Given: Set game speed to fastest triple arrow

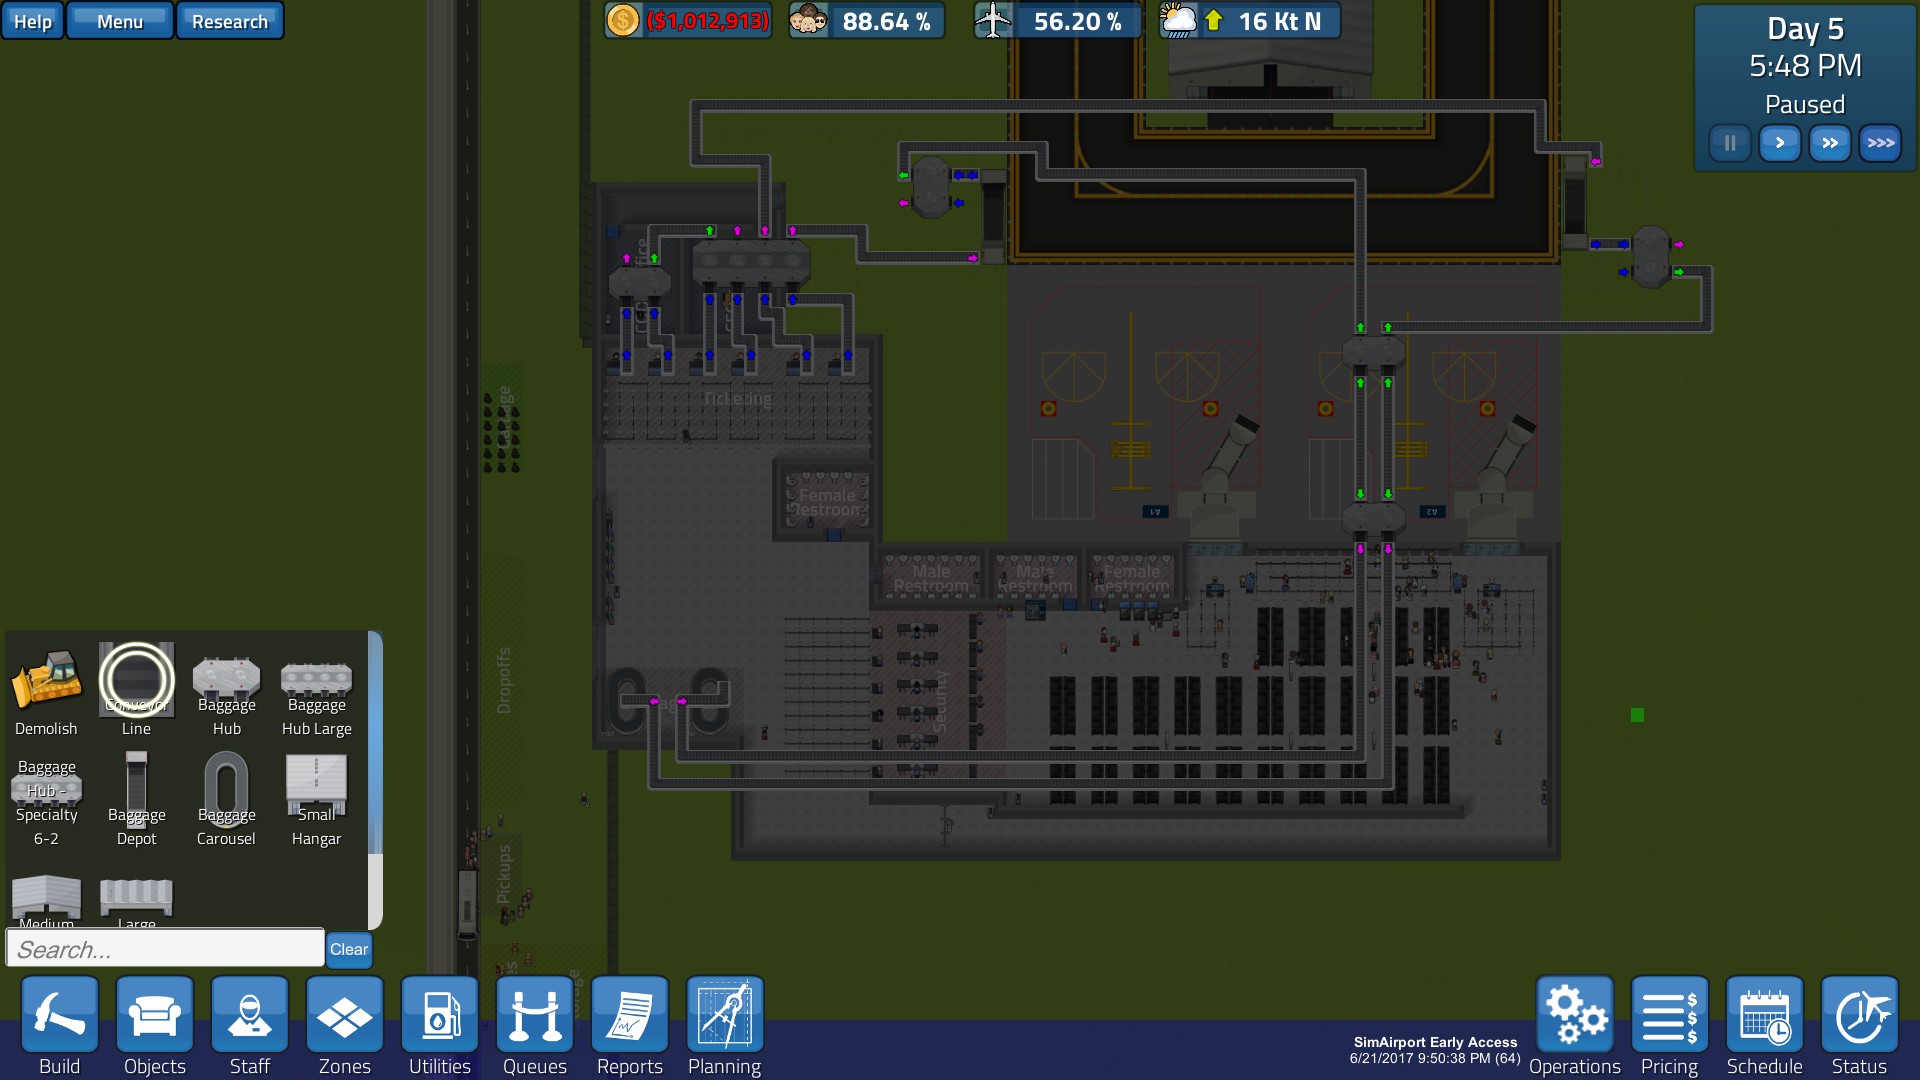Looking at the screenshot, I should (x=1880, y=143).
